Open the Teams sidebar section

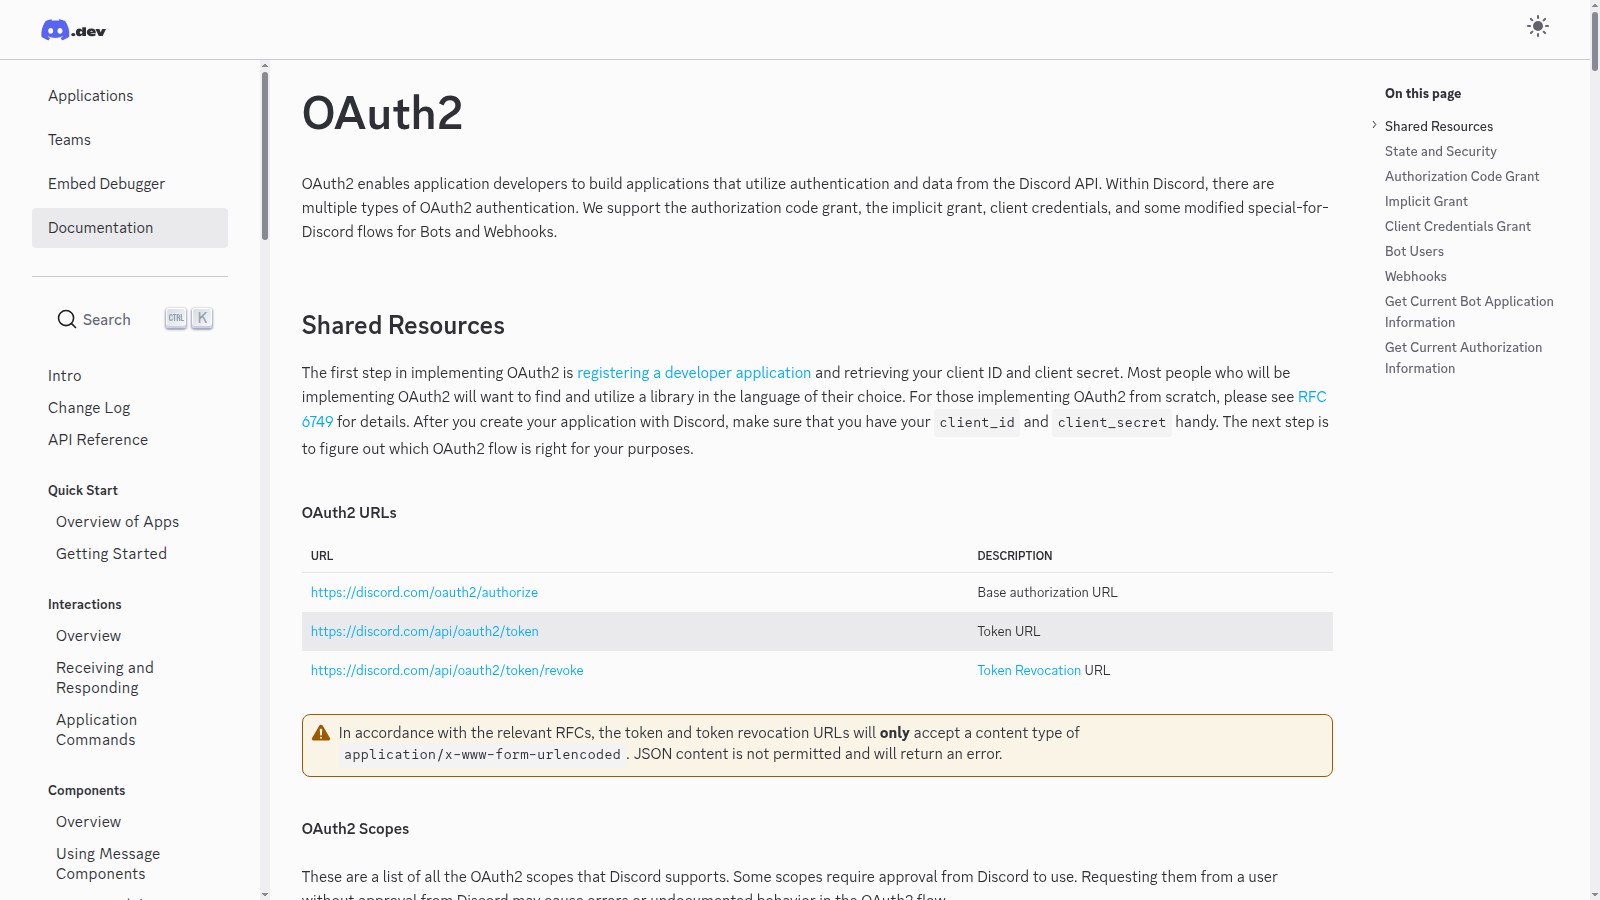pyautogui.click(x=70, y=140)
